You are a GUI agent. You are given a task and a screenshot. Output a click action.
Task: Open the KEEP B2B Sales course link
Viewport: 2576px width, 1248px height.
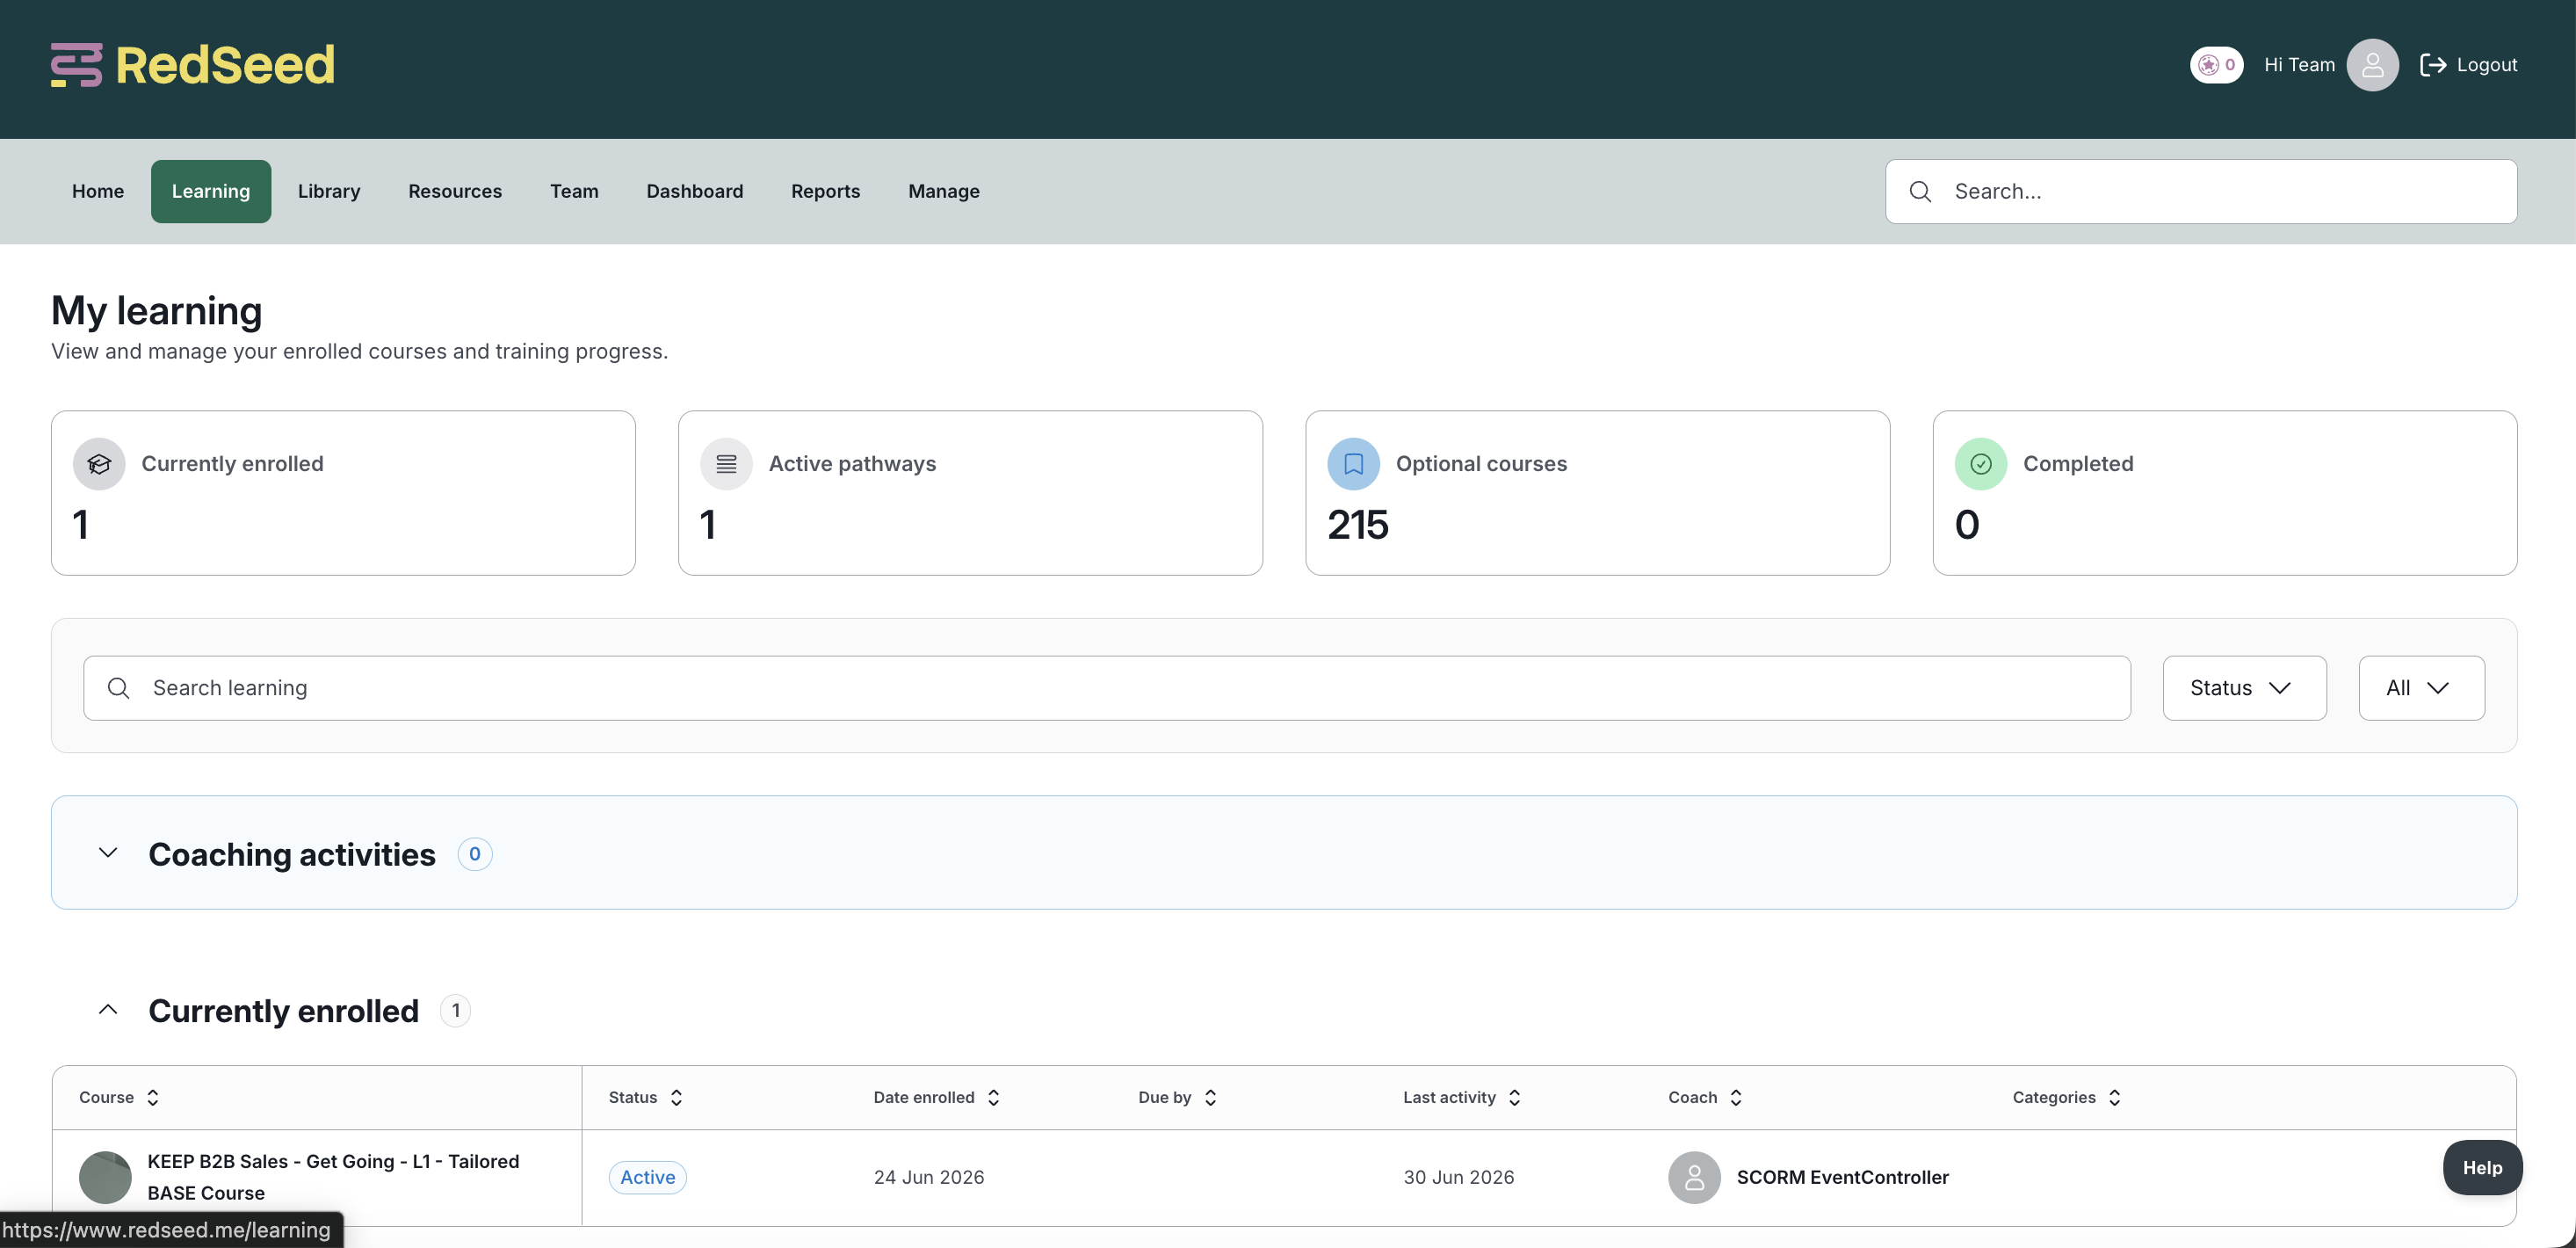[333, 1177]
